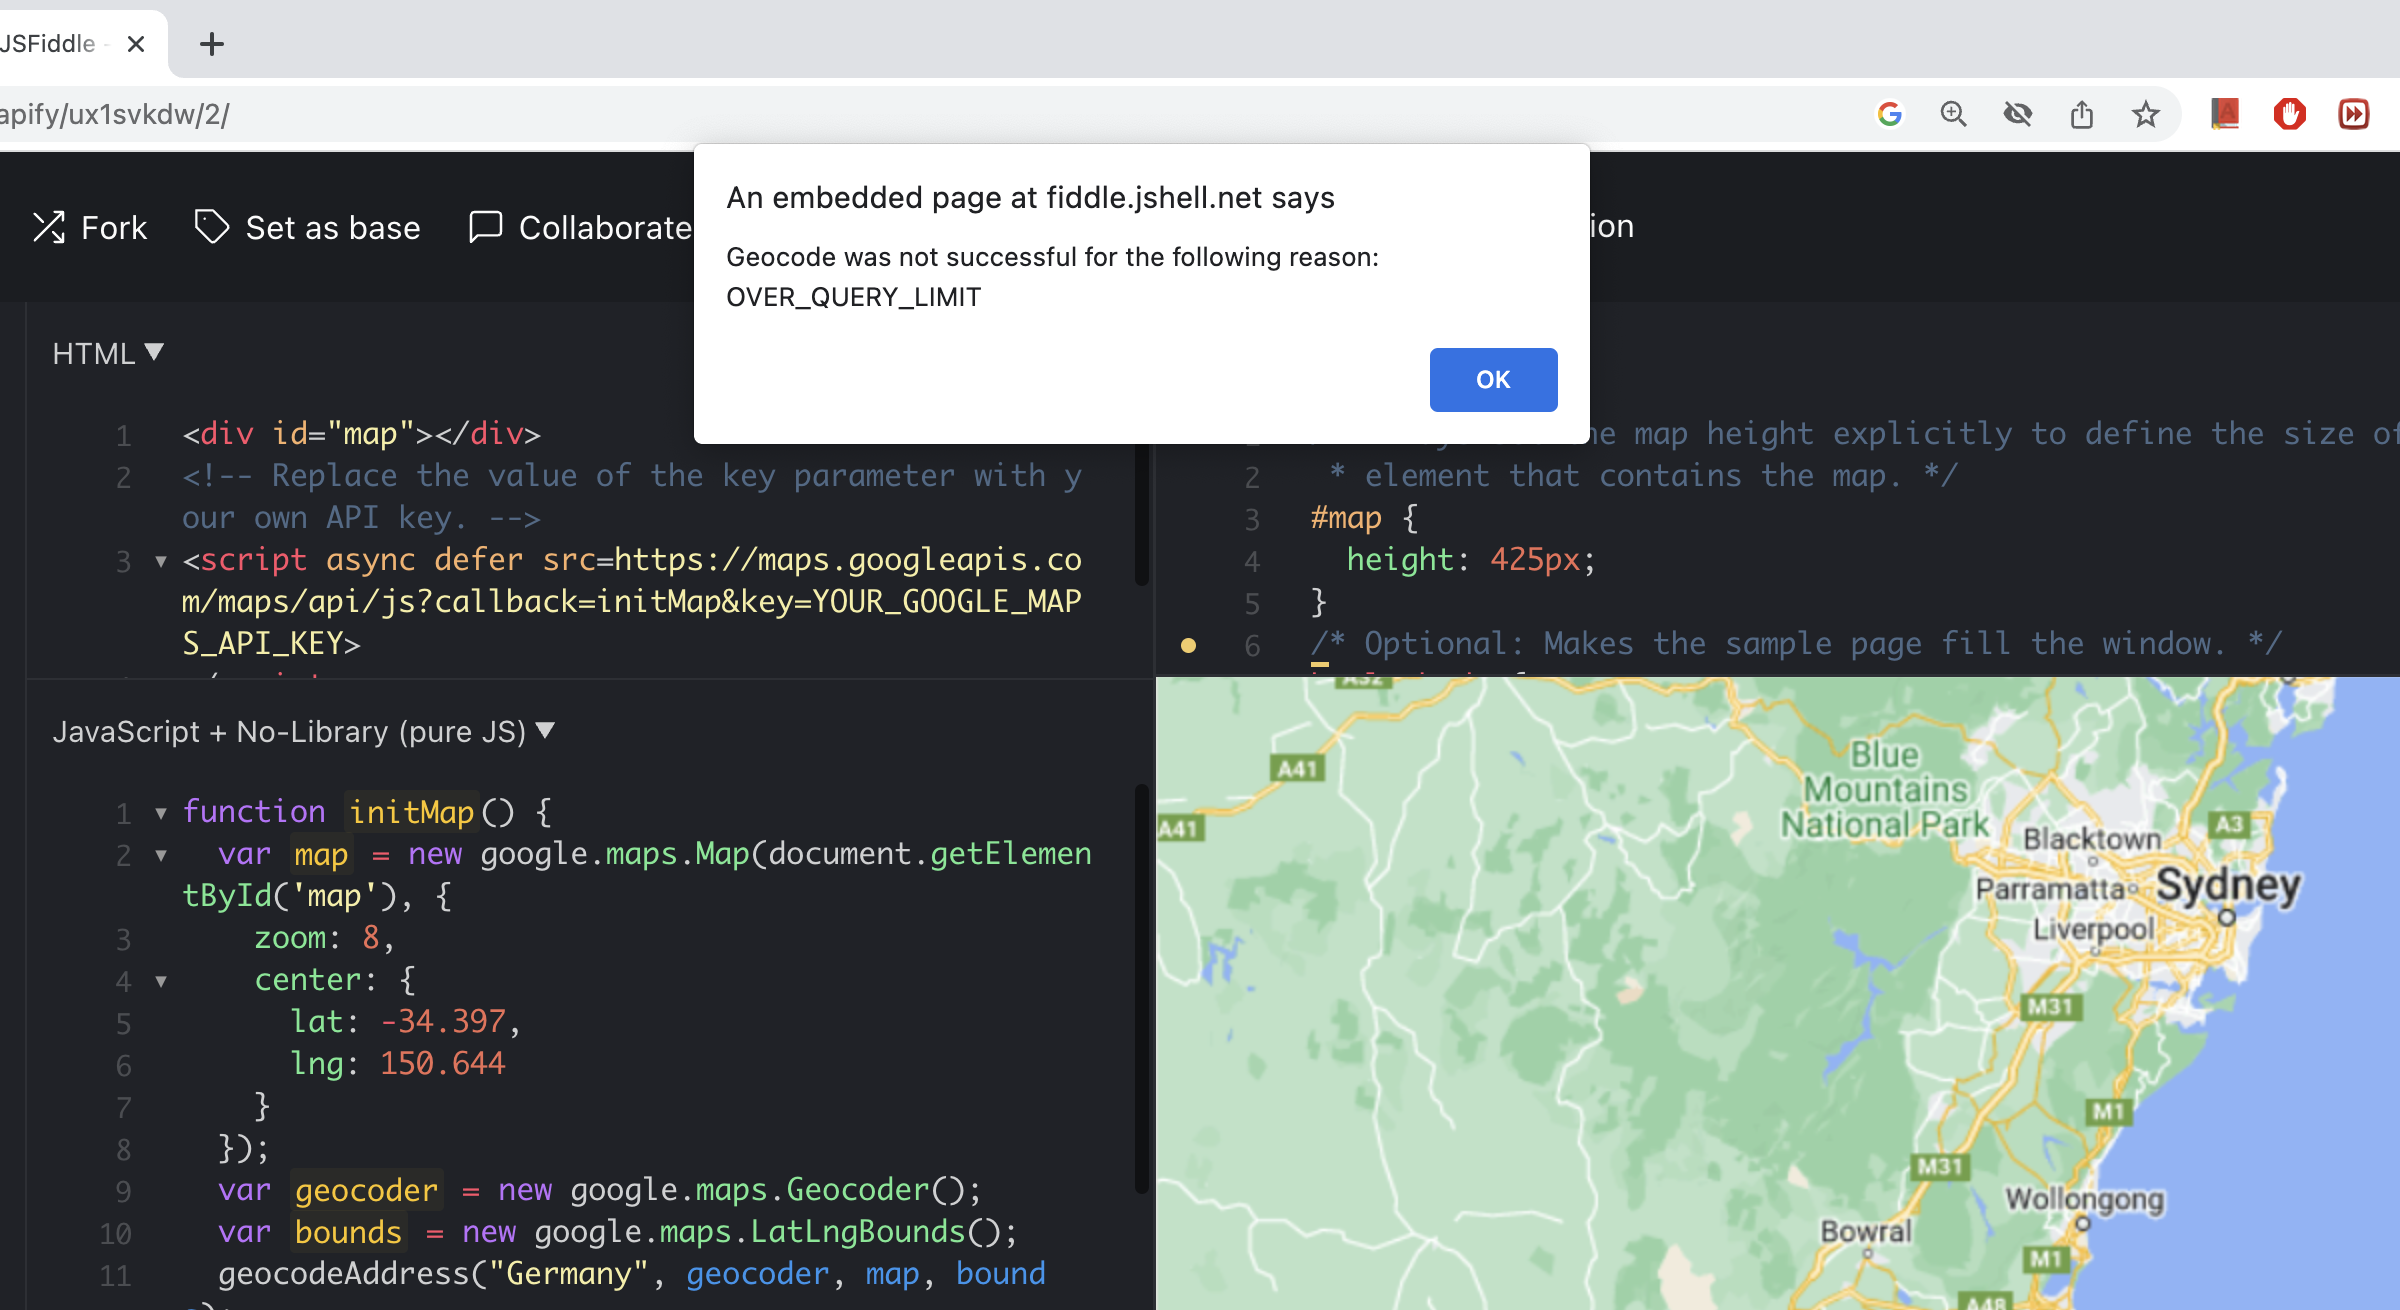The height and width of the screenshot is (1310, 2400).
Task: Open the red shield hand extension icon
Action: tap(2289, 114)
